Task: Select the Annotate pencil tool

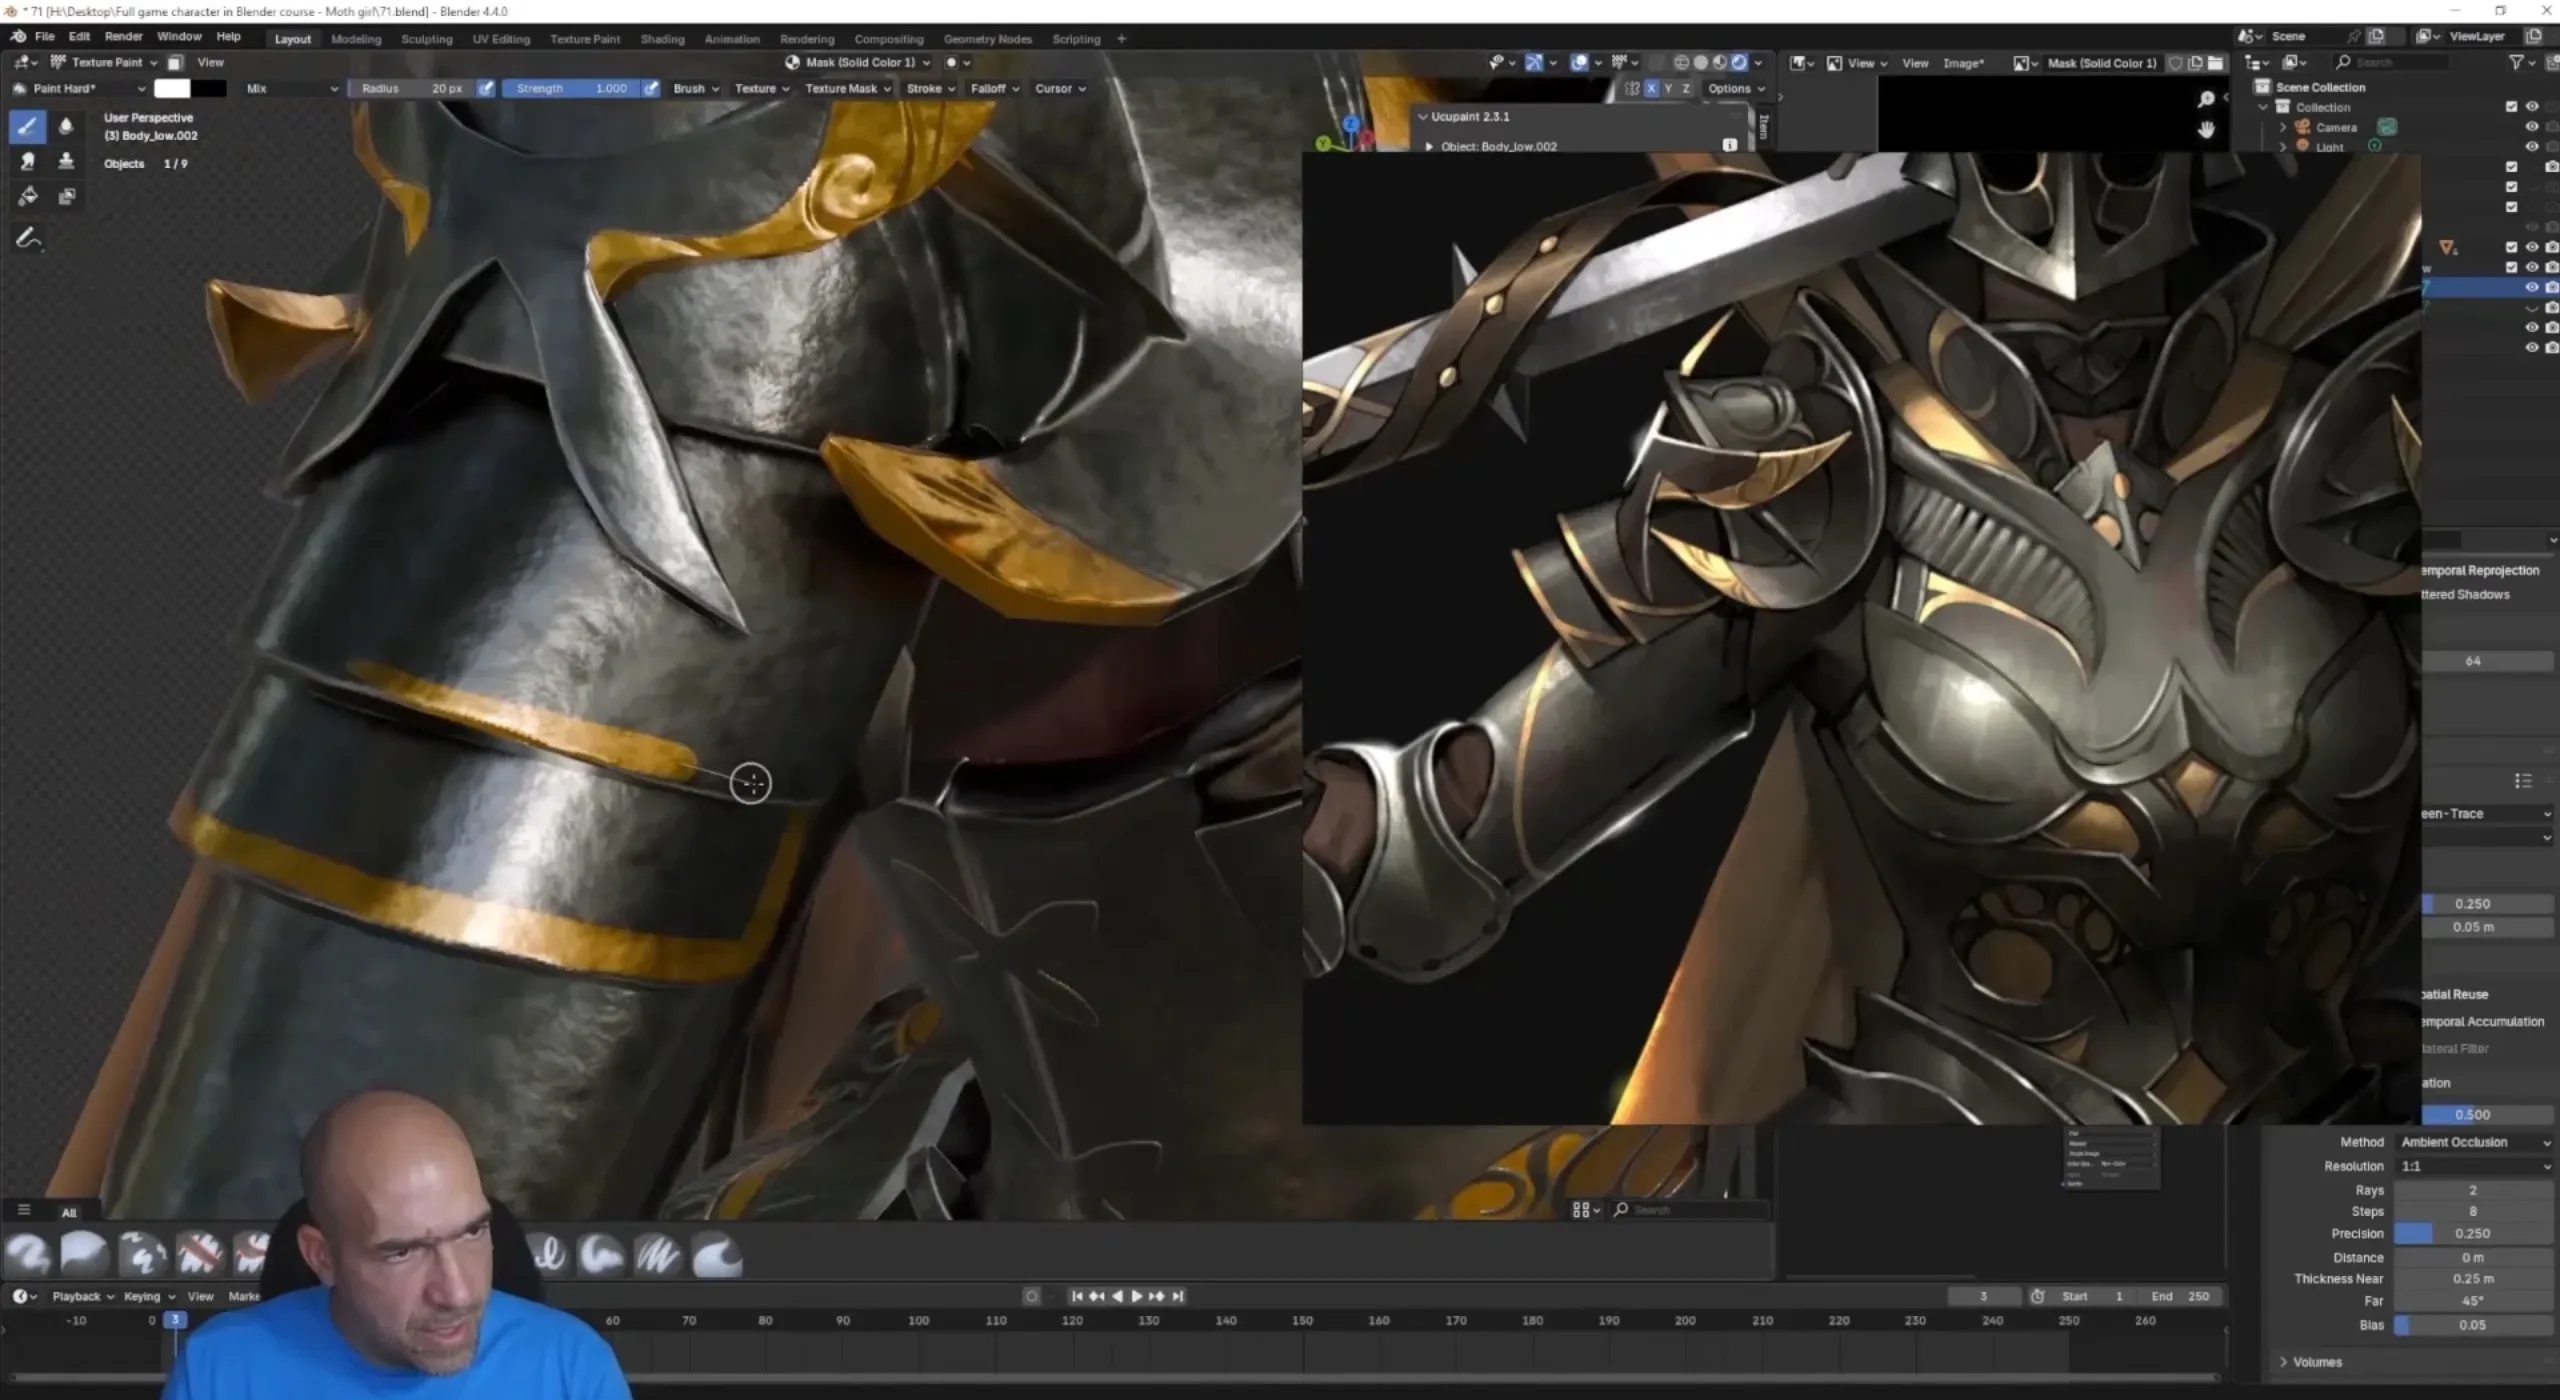Action: 27,238
